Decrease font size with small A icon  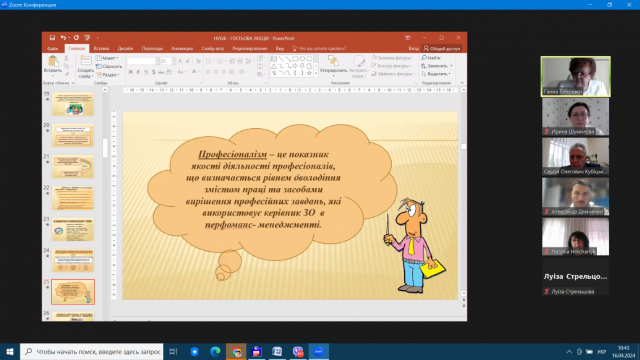pyautogui.click(x=188, y=61)
